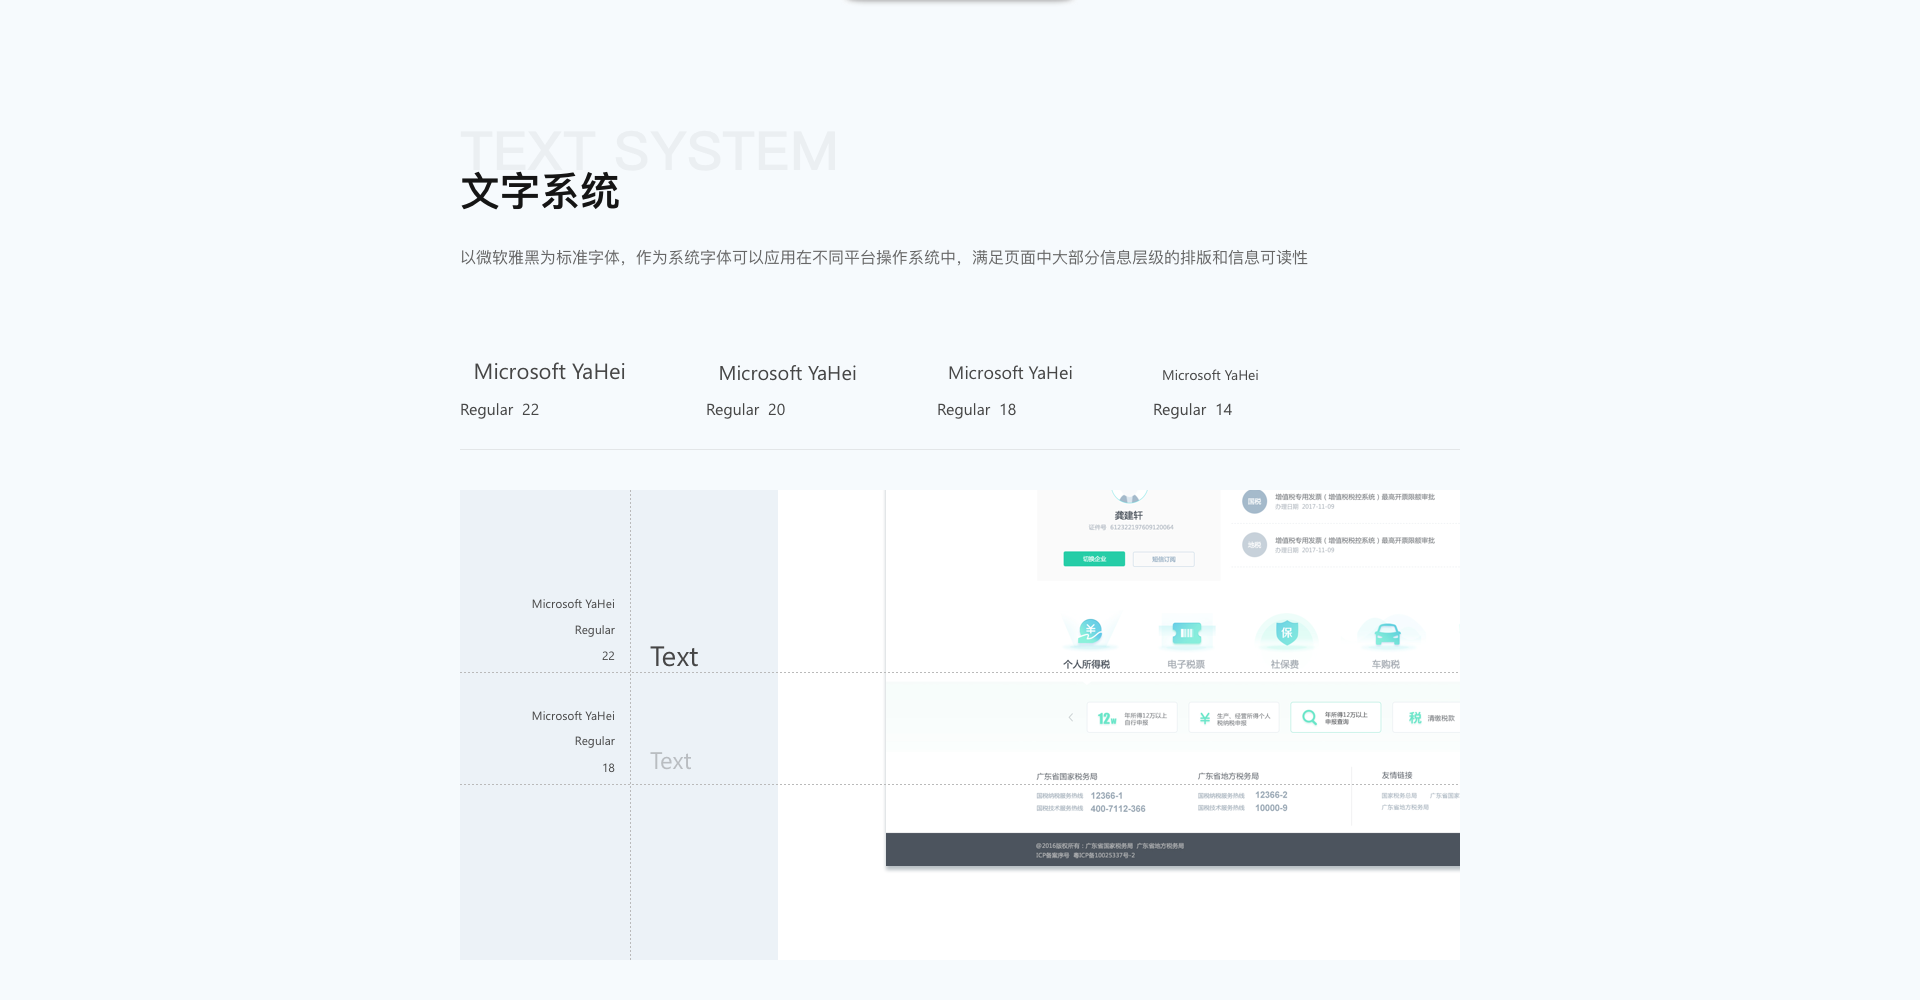Click the 文字系统 heading
Screen dimensions: 1920x1000
[x=540, y=191]
